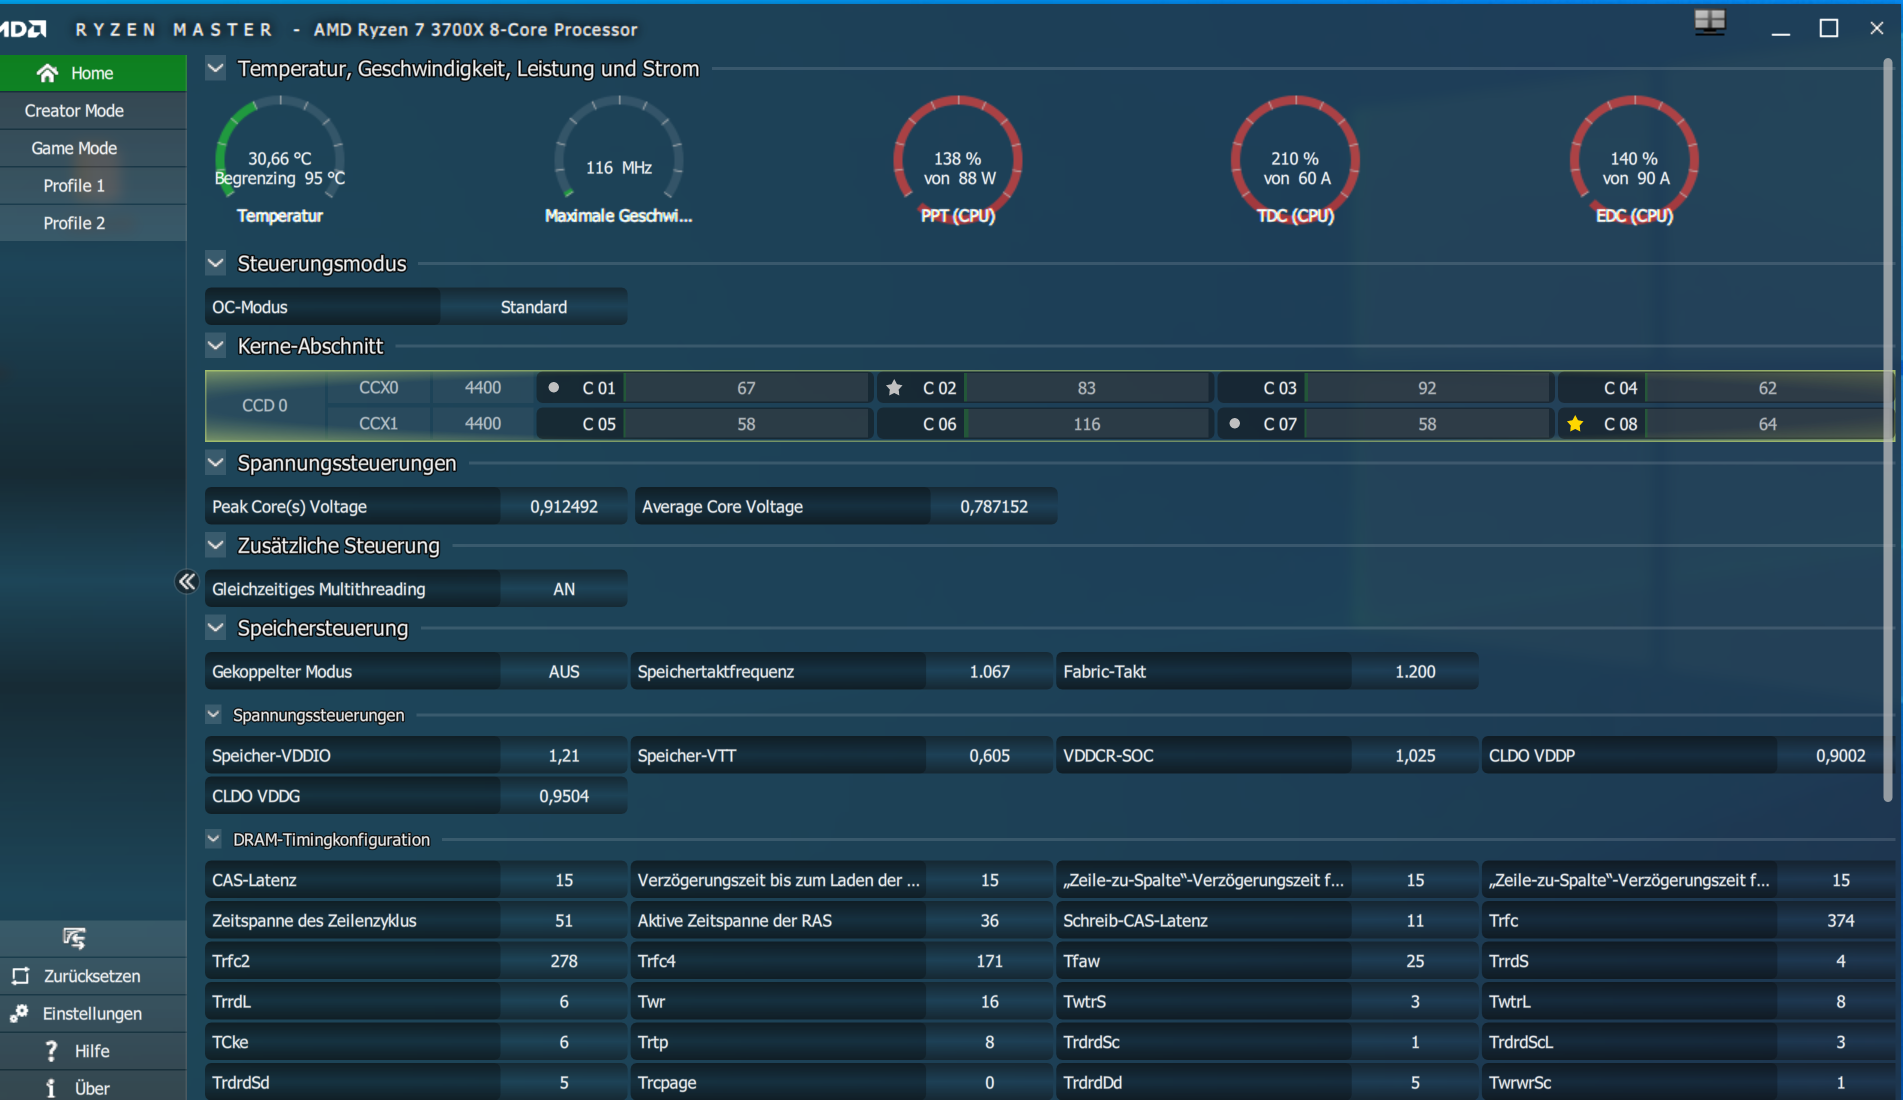
Task: Open the Über about page
Action: (93, 1087)
